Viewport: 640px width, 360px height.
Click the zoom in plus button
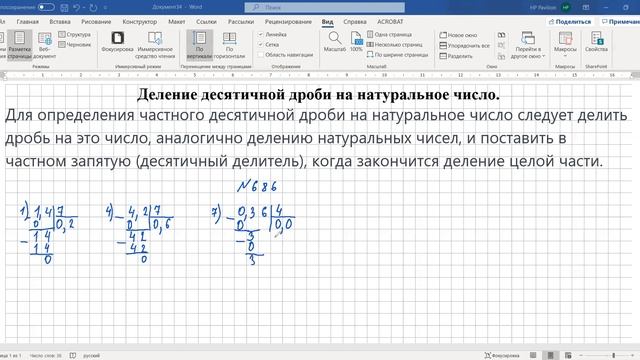click(x=633, y=356)
